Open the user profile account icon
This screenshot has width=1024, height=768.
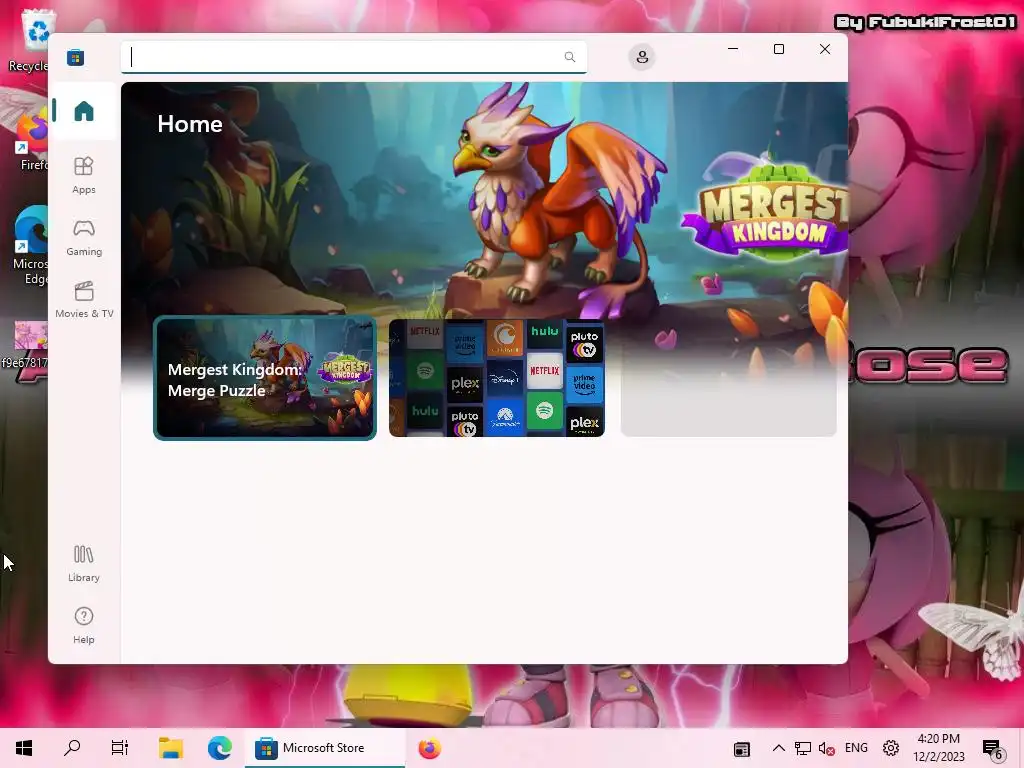coord(642,57)
